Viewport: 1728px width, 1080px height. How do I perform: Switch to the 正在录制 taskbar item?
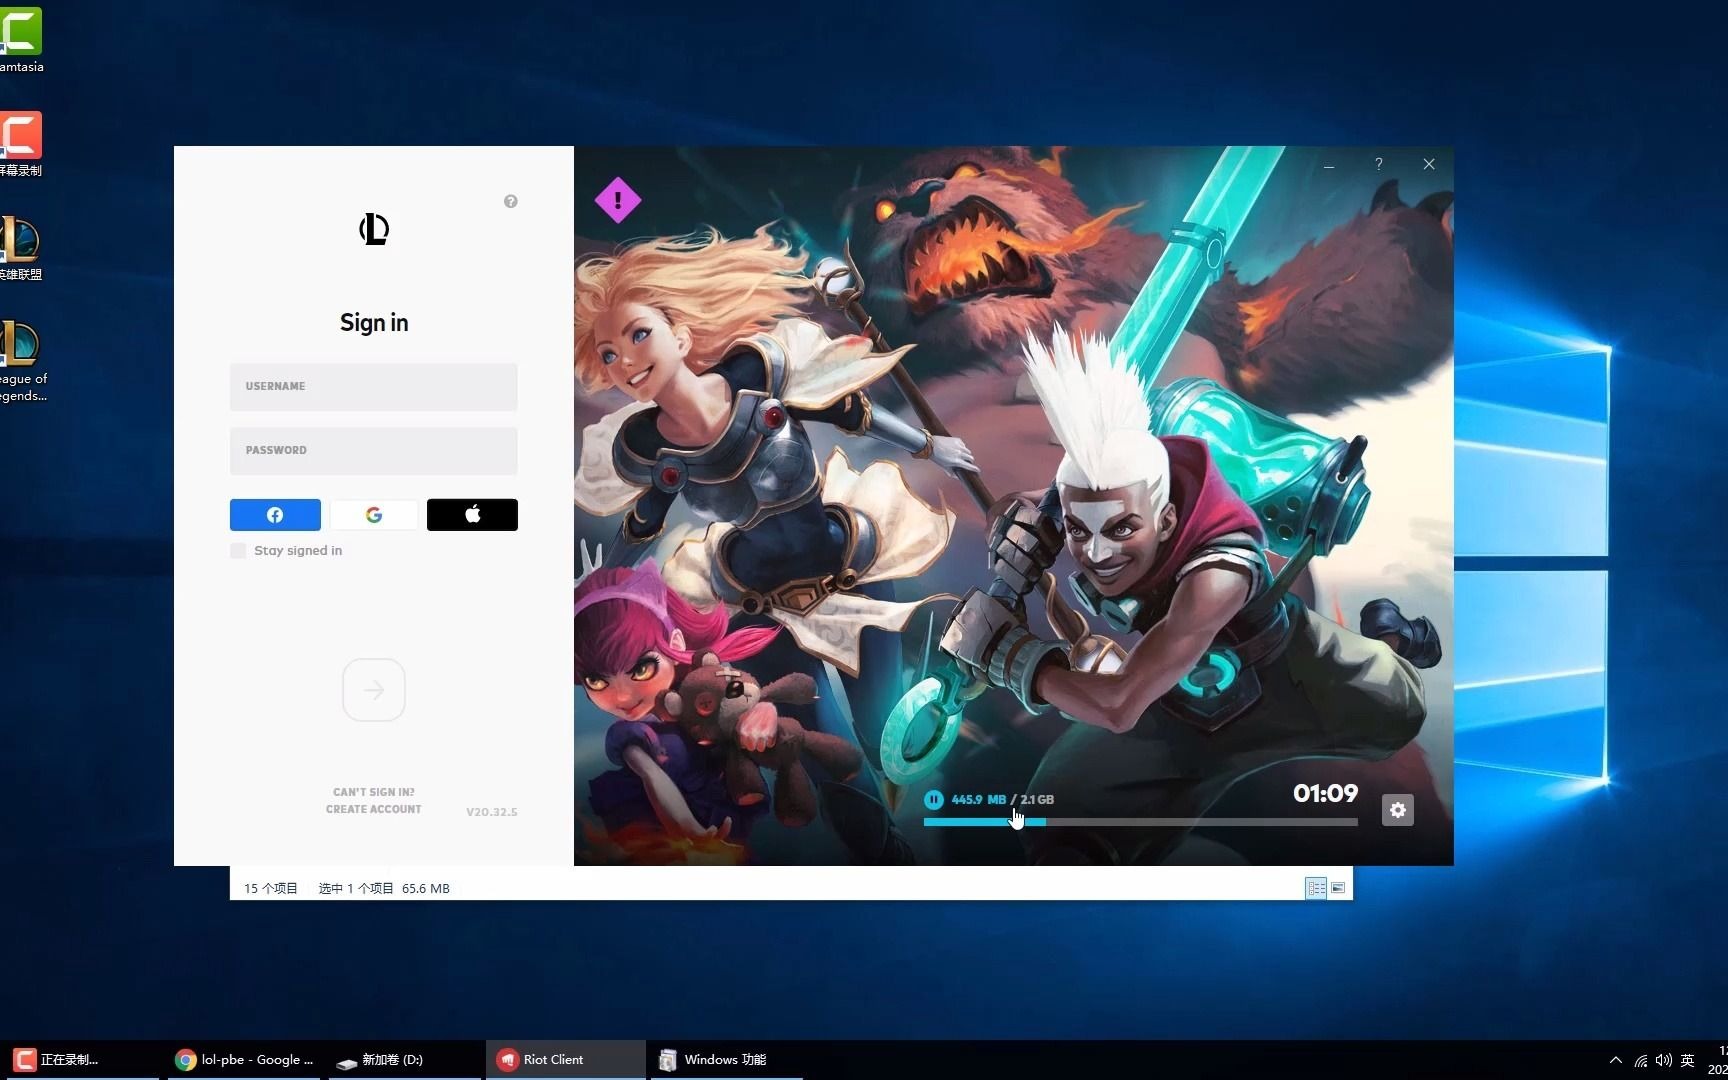(x=80, y=1060)
